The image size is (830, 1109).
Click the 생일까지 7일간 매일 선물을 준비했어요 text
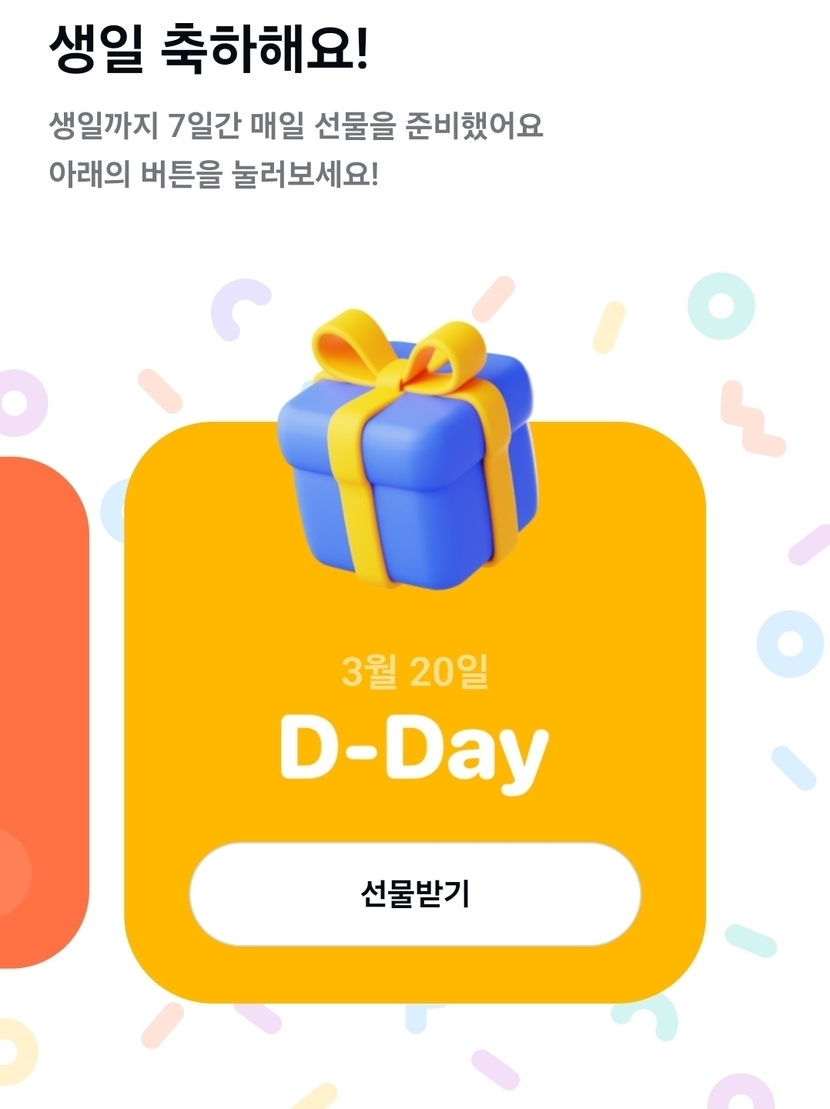pyautogui.click(x=296, y=126)
